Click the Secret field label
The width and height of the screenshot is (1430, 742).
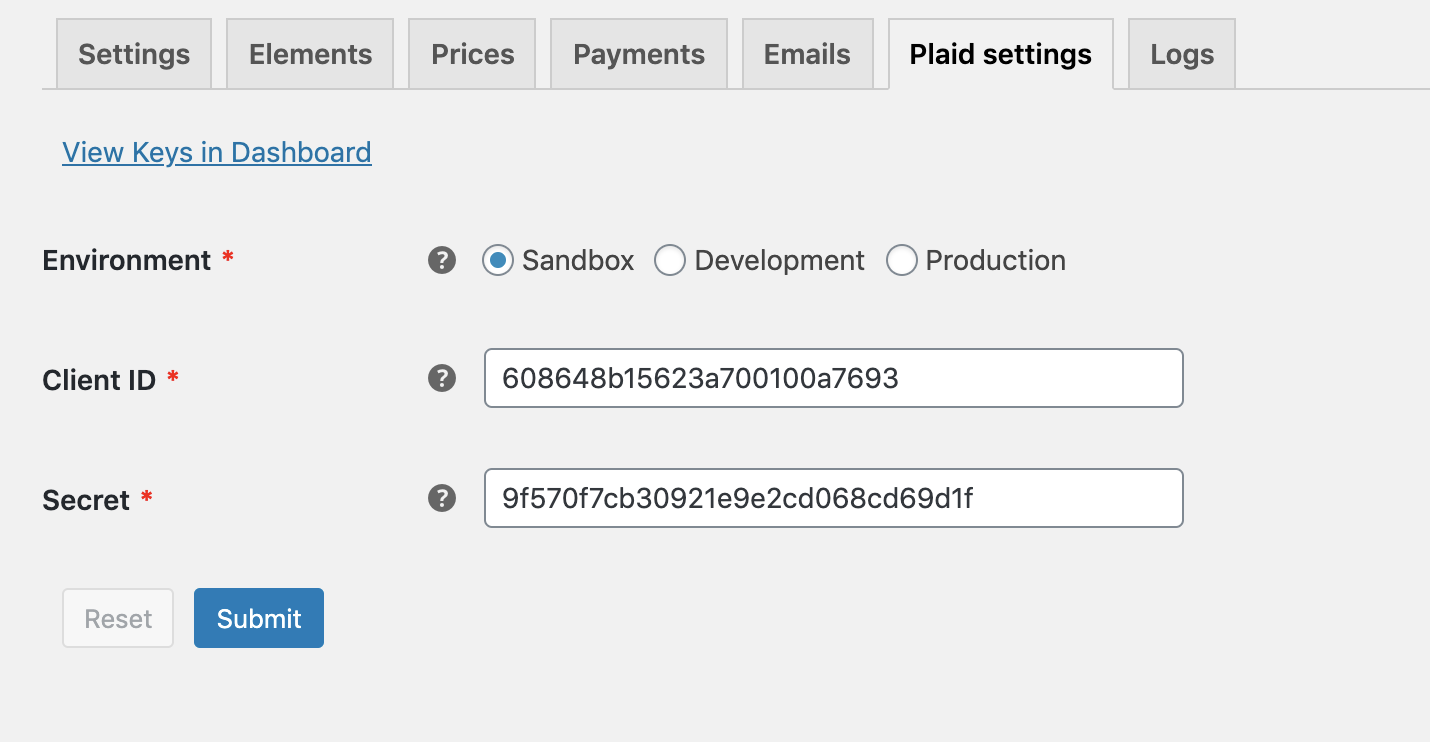coord(86,500)
